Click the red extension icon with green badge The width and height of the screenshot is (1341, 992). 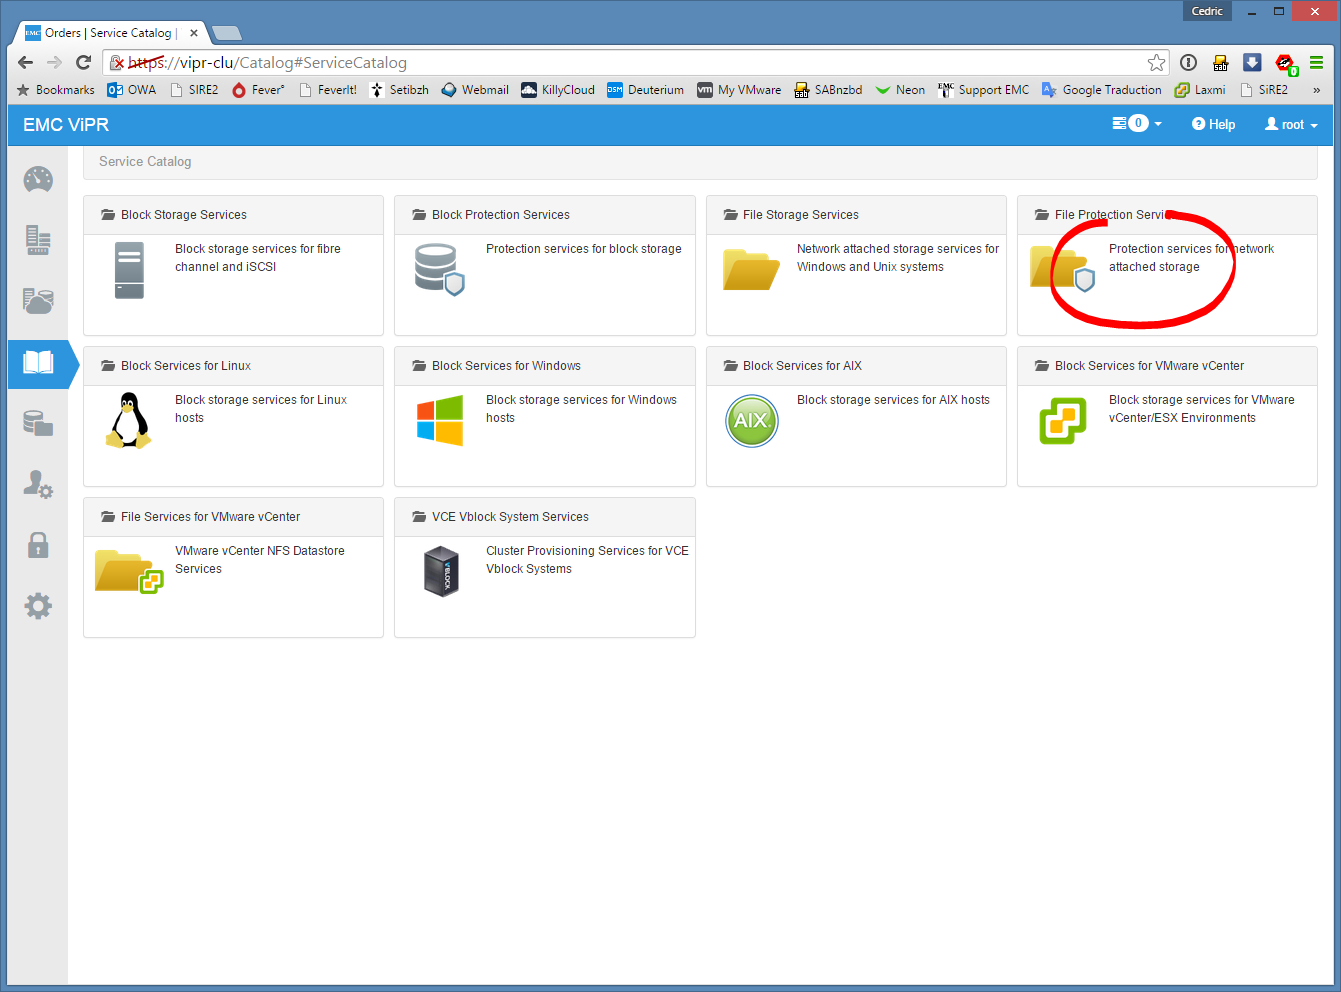pyautogui.click(x=1286, y=64)
